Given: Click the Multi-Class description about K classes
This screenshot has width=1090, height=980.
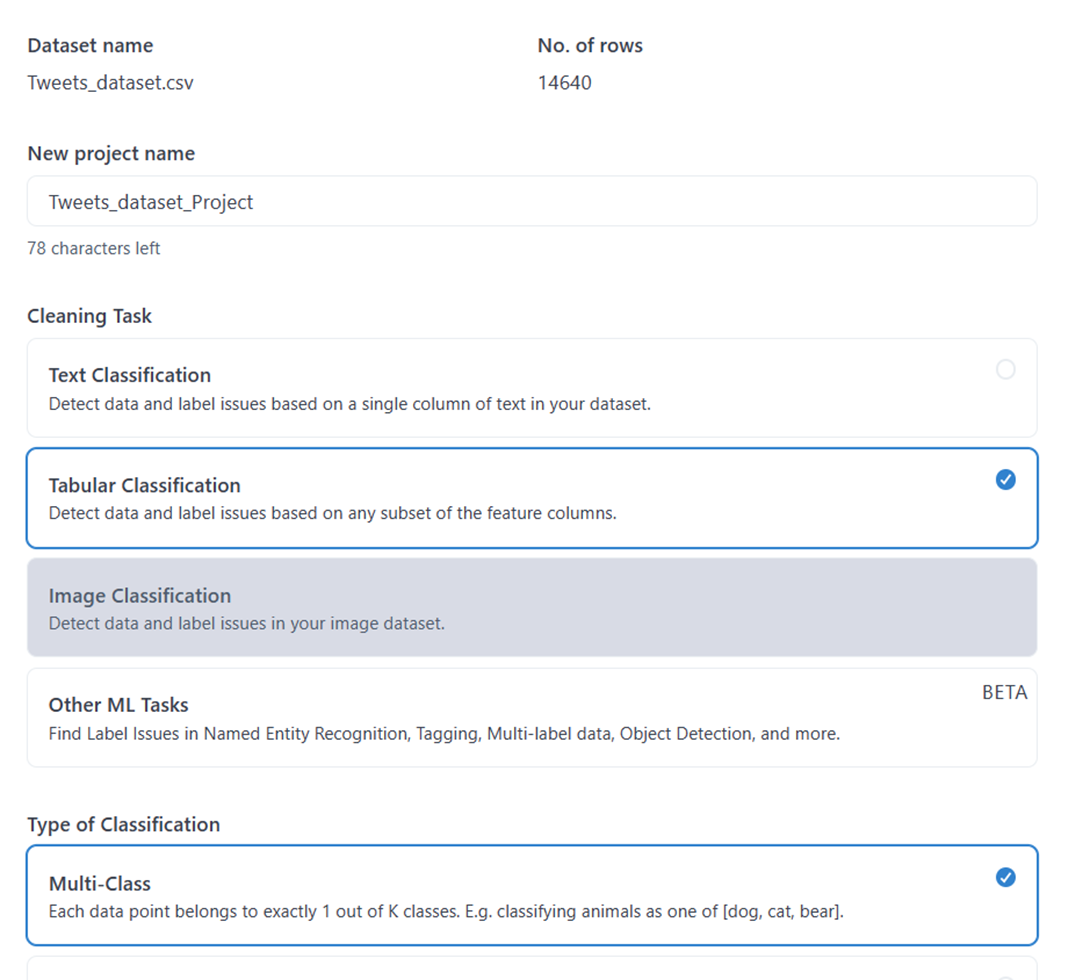Looking at the screenshot, I should coord(446,911).
